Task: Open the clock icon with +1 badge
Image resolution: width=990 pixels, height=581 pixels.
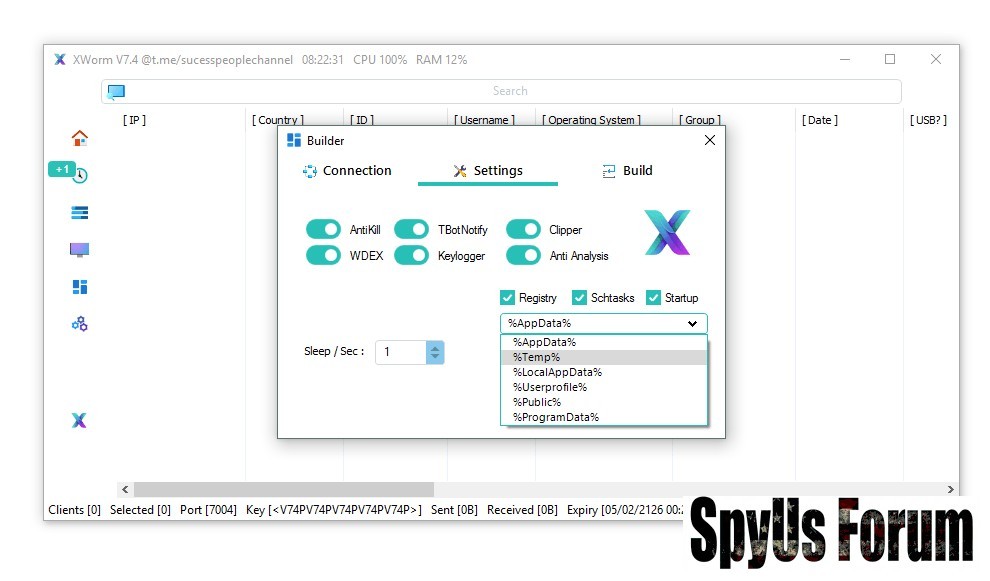Action: tap(80, 175)
